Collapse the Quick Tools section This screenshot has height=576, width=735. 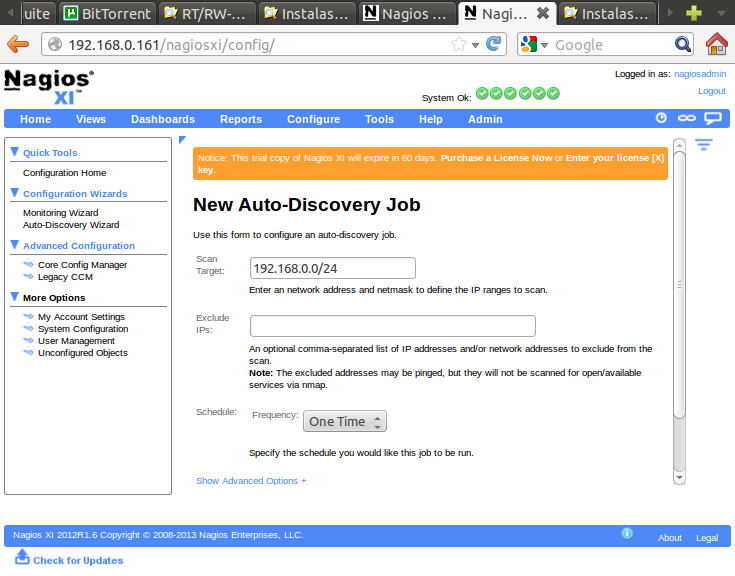click(x=15, y=152)
